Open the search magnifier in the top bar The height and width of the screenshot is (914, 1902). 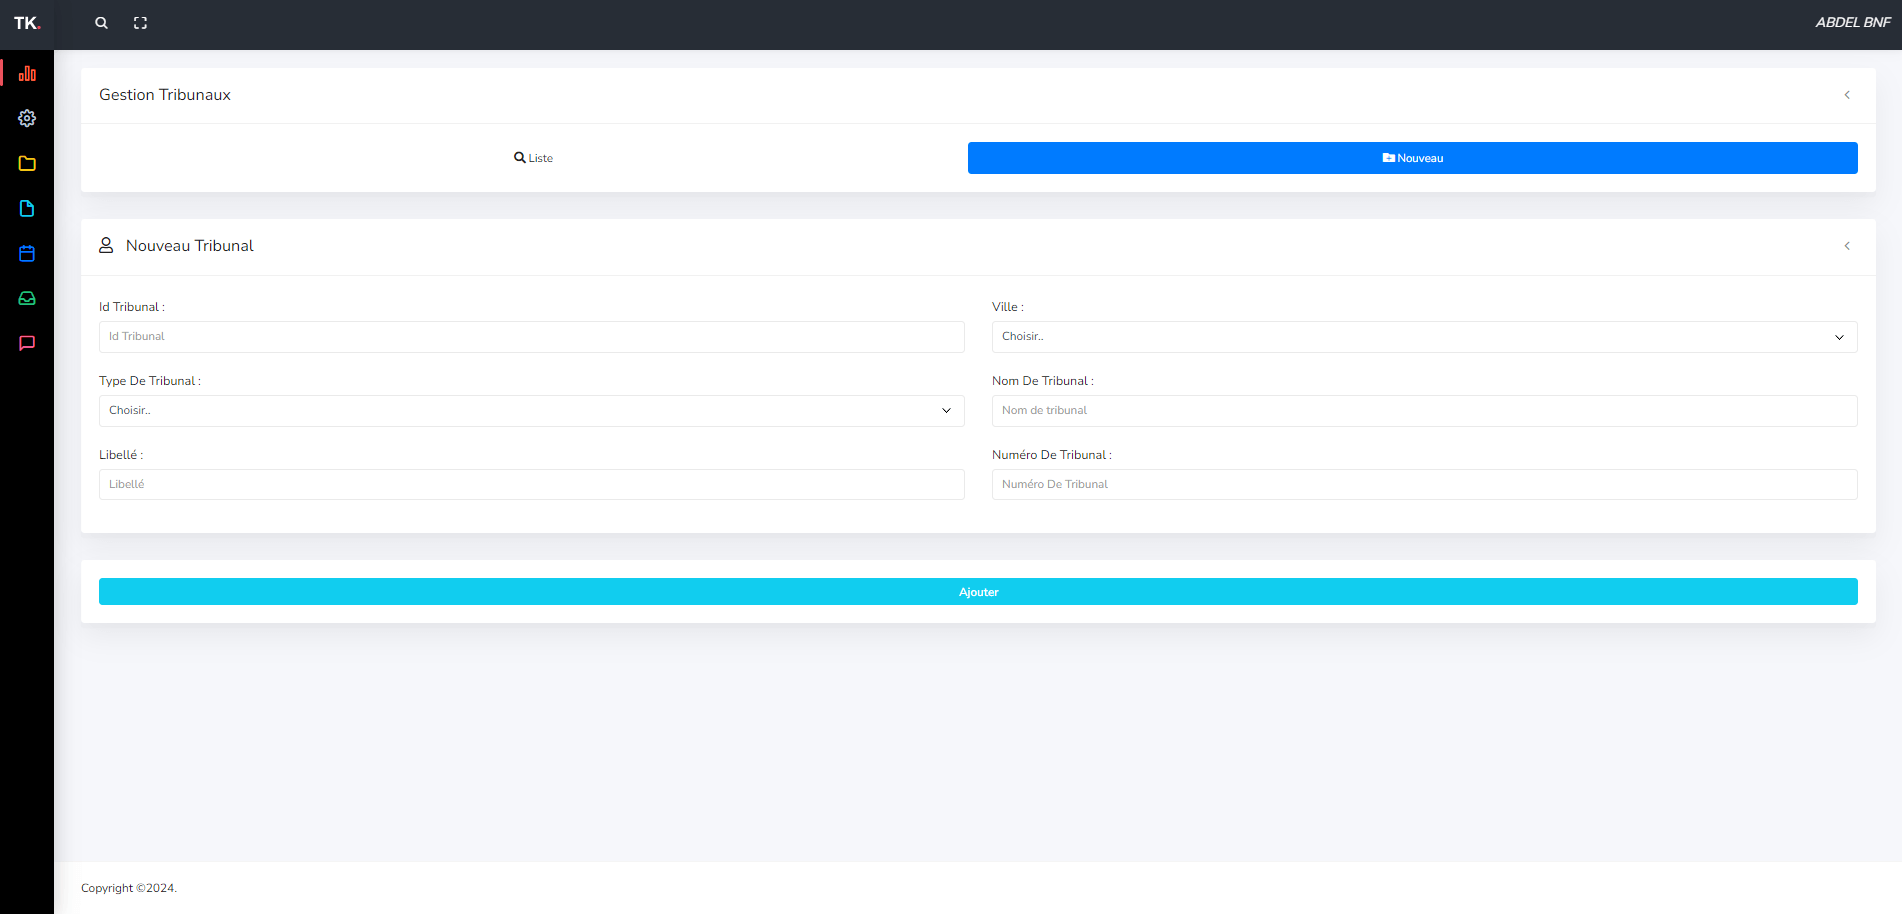[x=101, y=23]
